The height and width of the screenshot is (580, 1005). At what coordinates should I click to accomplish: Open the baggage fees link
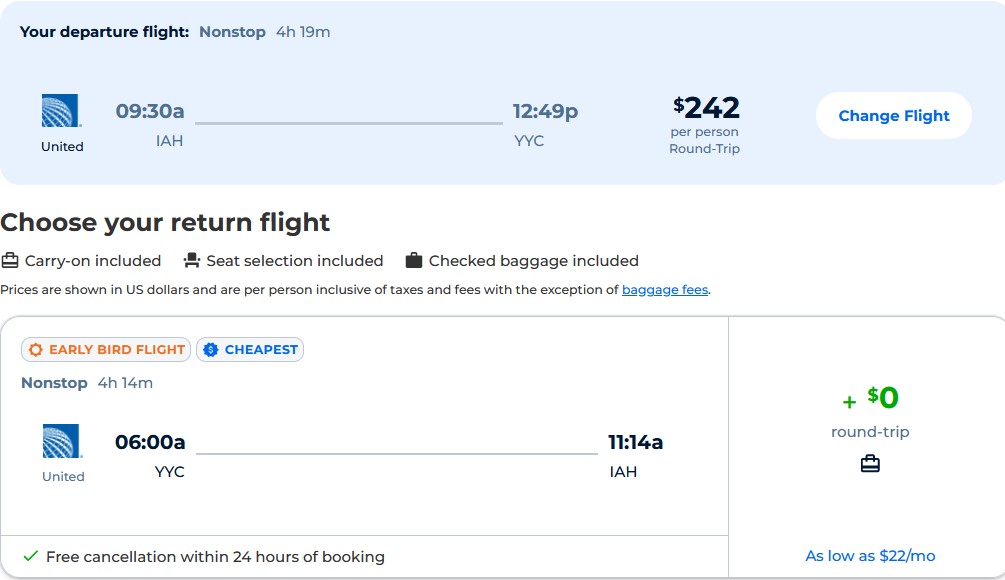pyautogui.click(x=663, y=289)
